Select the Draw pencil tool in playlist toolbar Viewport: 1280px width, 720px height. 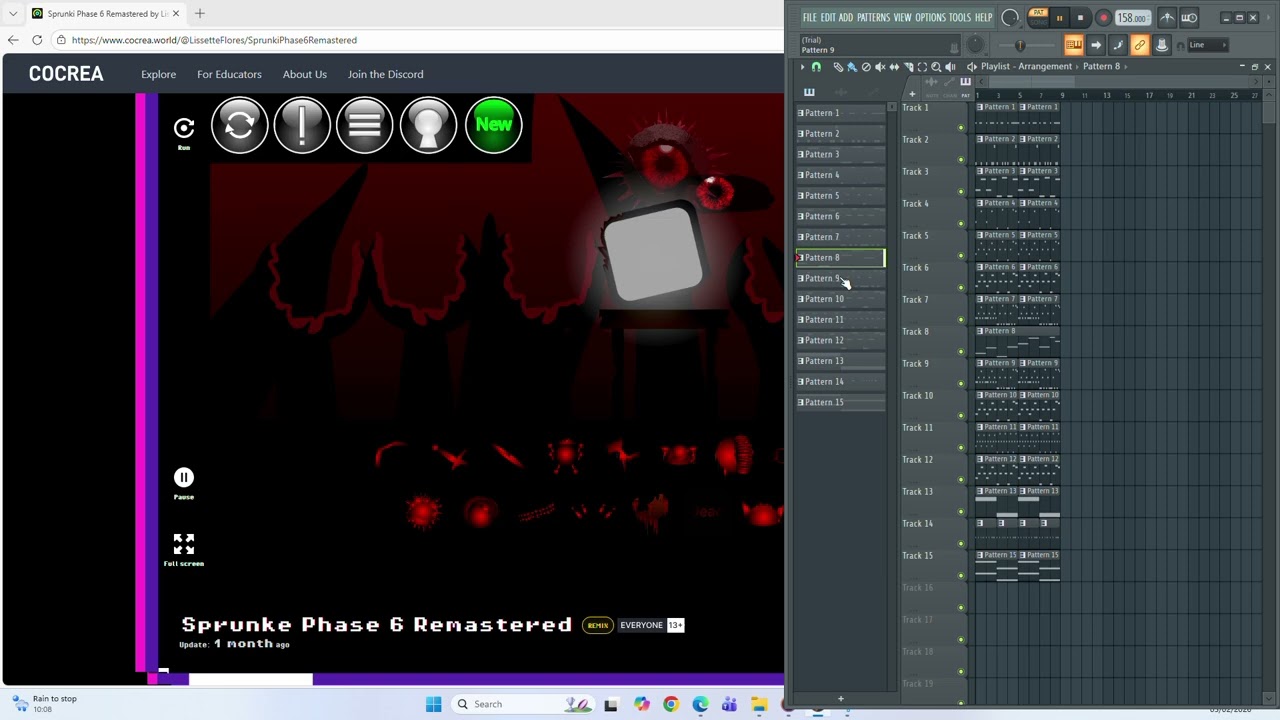click(x=838, y=67)
